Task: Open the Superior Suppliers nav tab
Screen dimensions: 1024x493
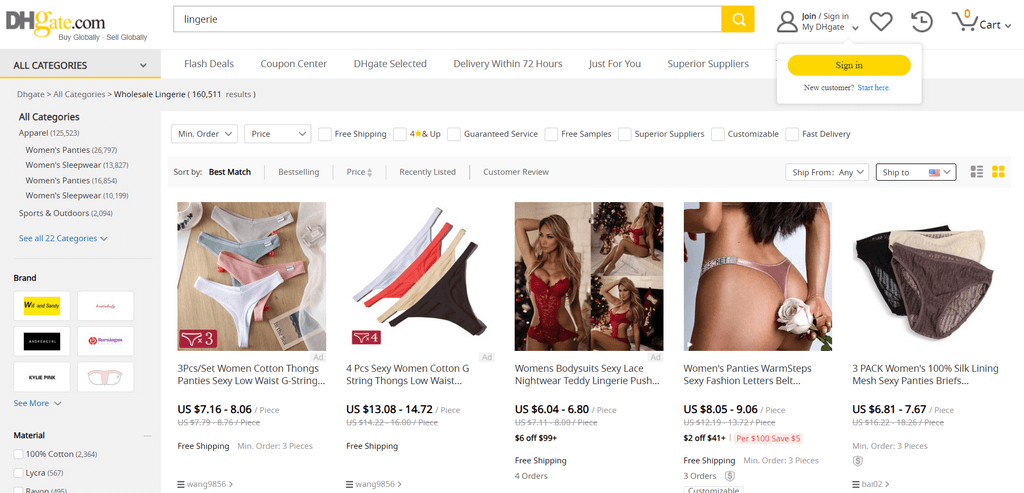Action: [708, 64]
